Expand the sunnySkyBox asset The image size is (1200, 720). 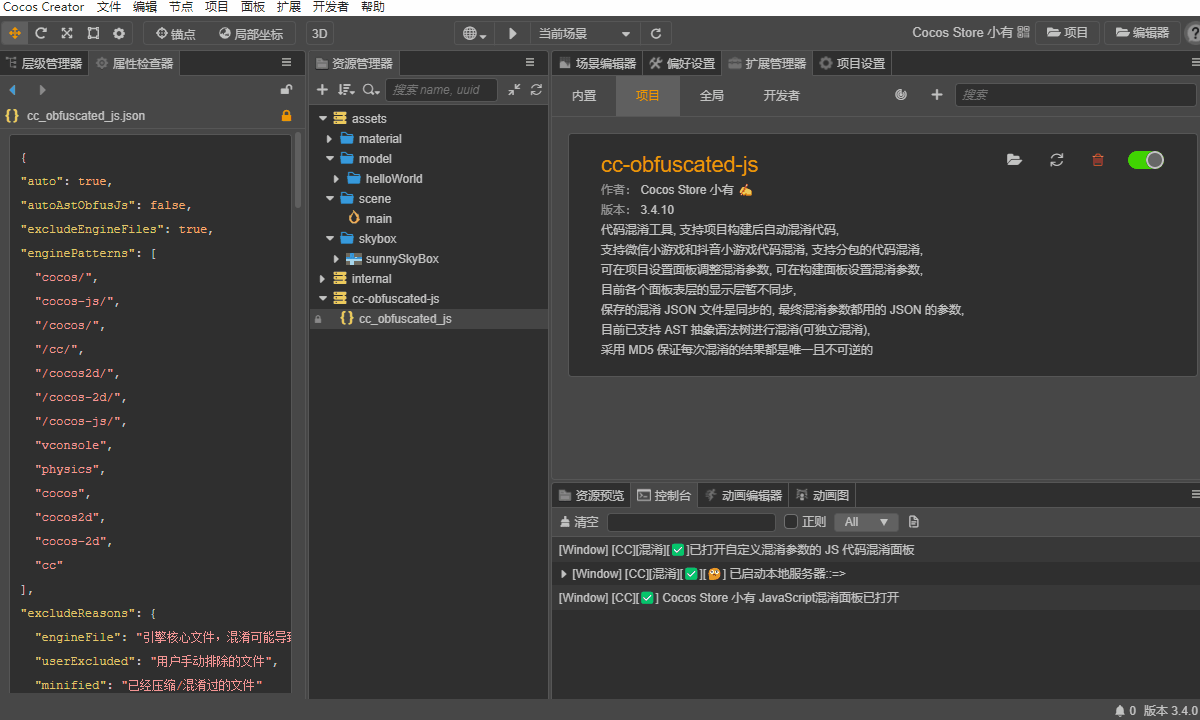337,259
